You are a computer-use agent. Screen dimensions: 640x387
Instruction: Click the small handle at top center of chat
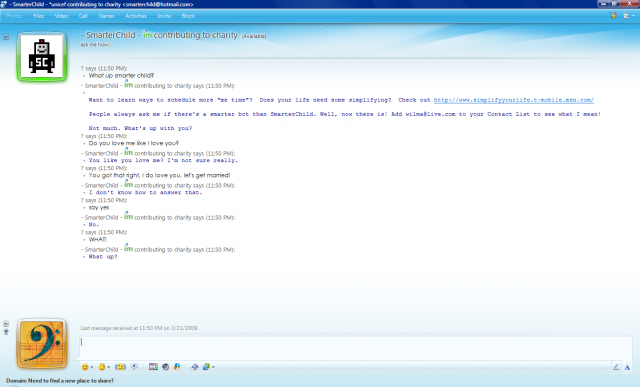tap(320, 27)
